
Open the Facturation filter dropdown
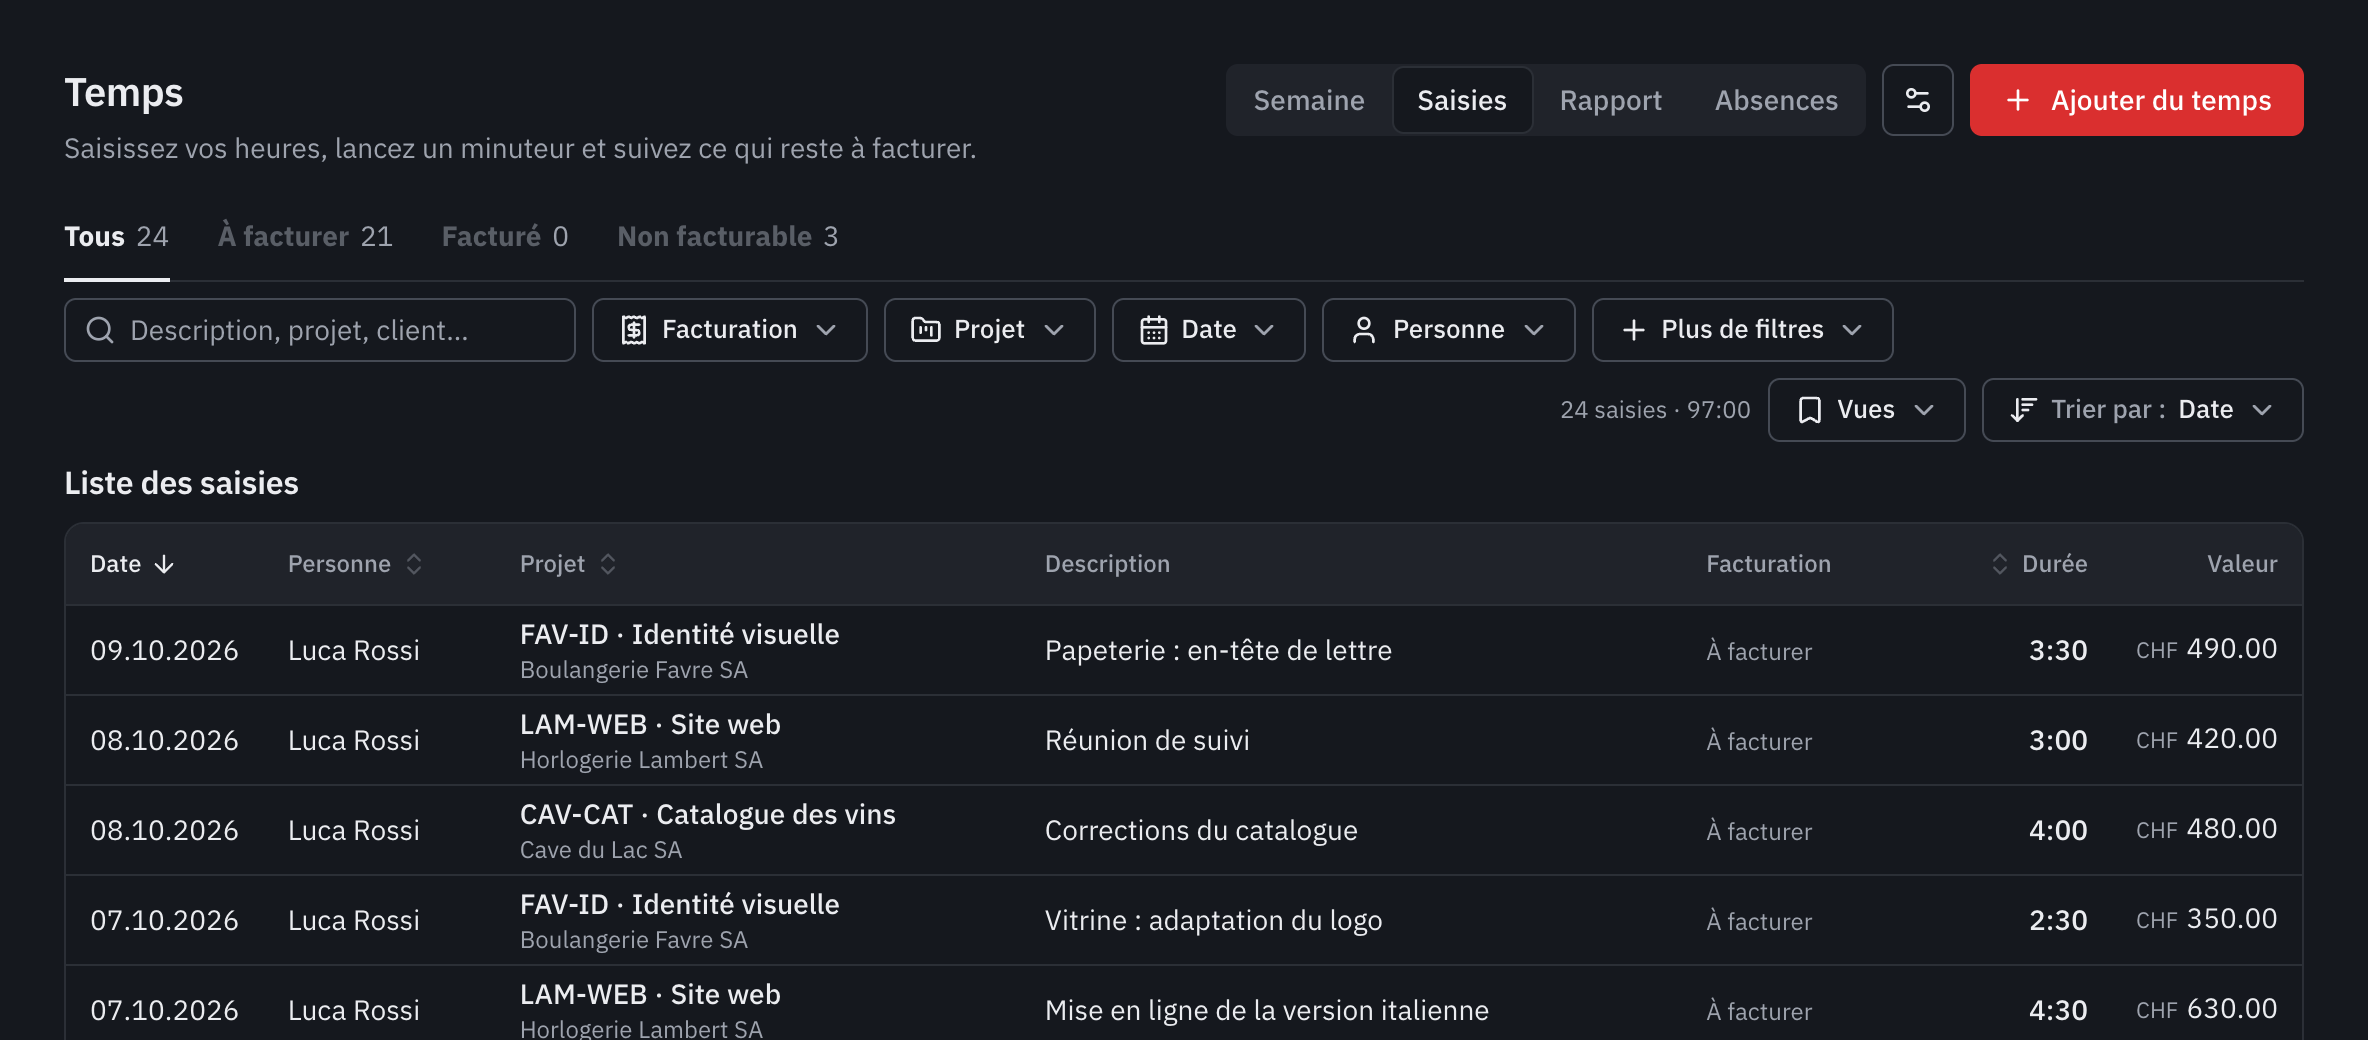[729, 330]
